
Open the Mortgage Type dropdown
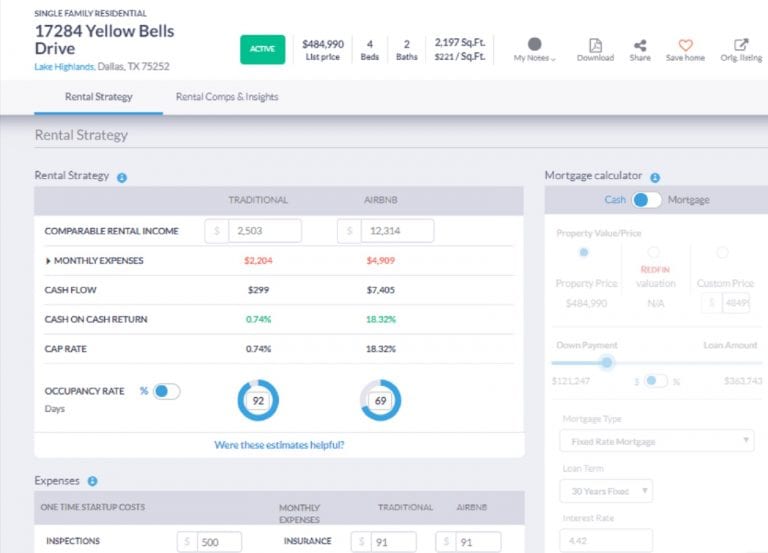[x=656, y=441]
